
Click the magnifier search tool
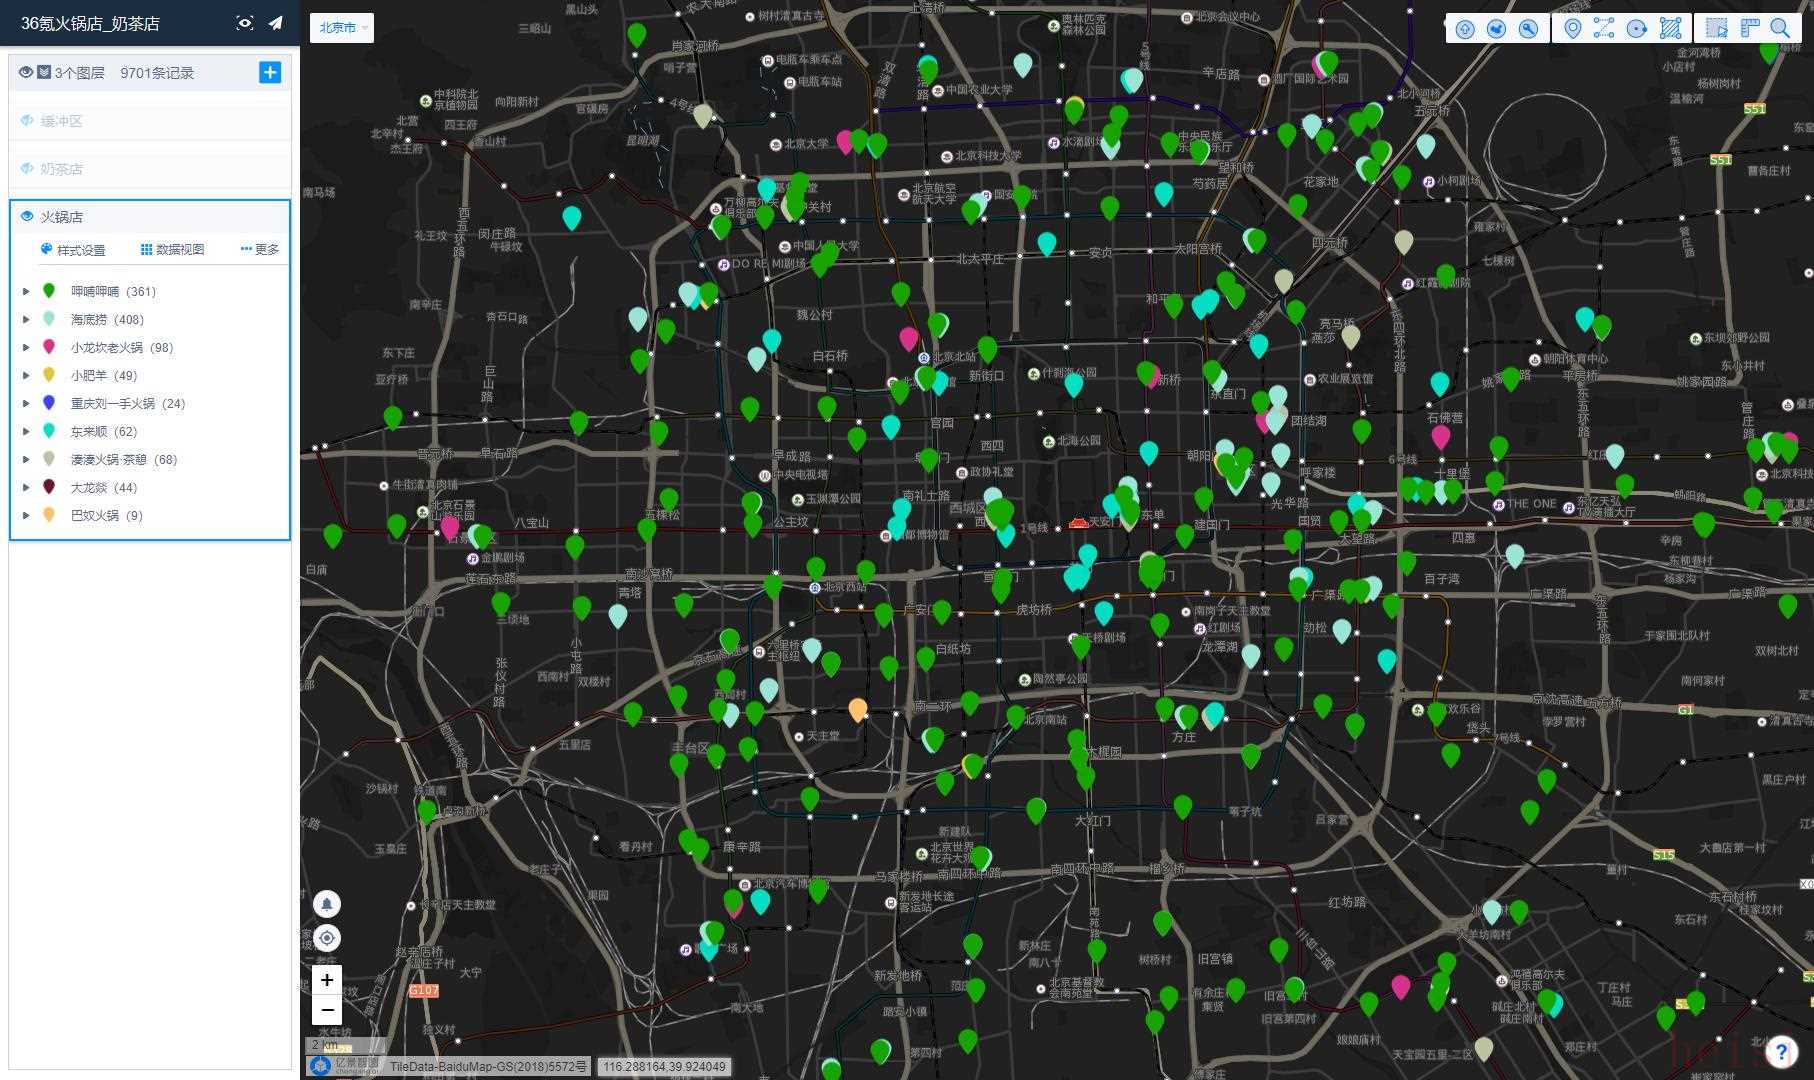coord(1780,29)
